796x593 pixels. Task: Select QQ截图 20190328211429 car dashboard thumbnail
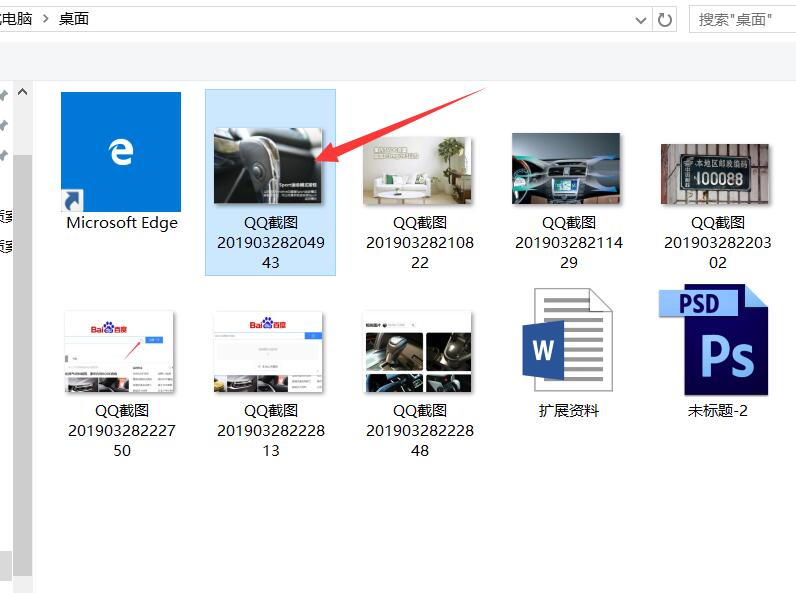567,170
